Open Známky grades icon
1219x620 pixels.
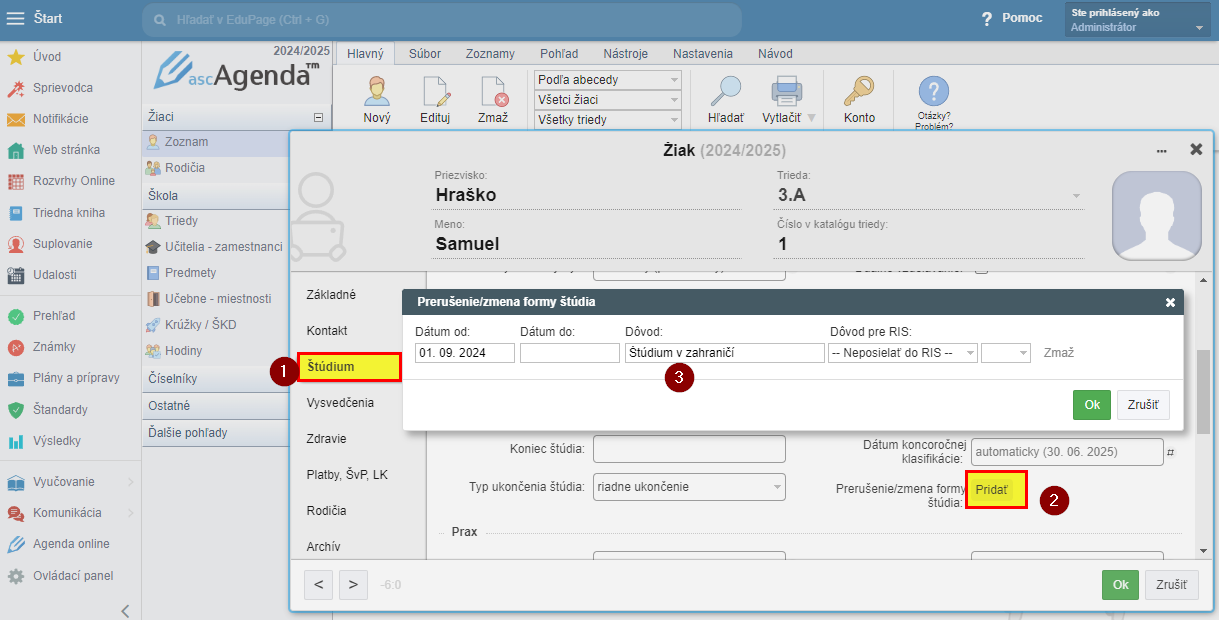pos(16,347)
